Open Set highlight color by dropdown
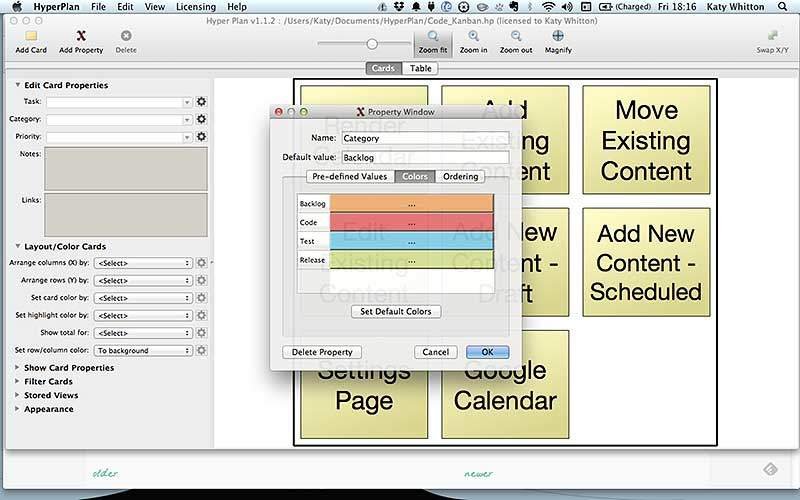Viewport: 800px width, 500px height. 143,315
